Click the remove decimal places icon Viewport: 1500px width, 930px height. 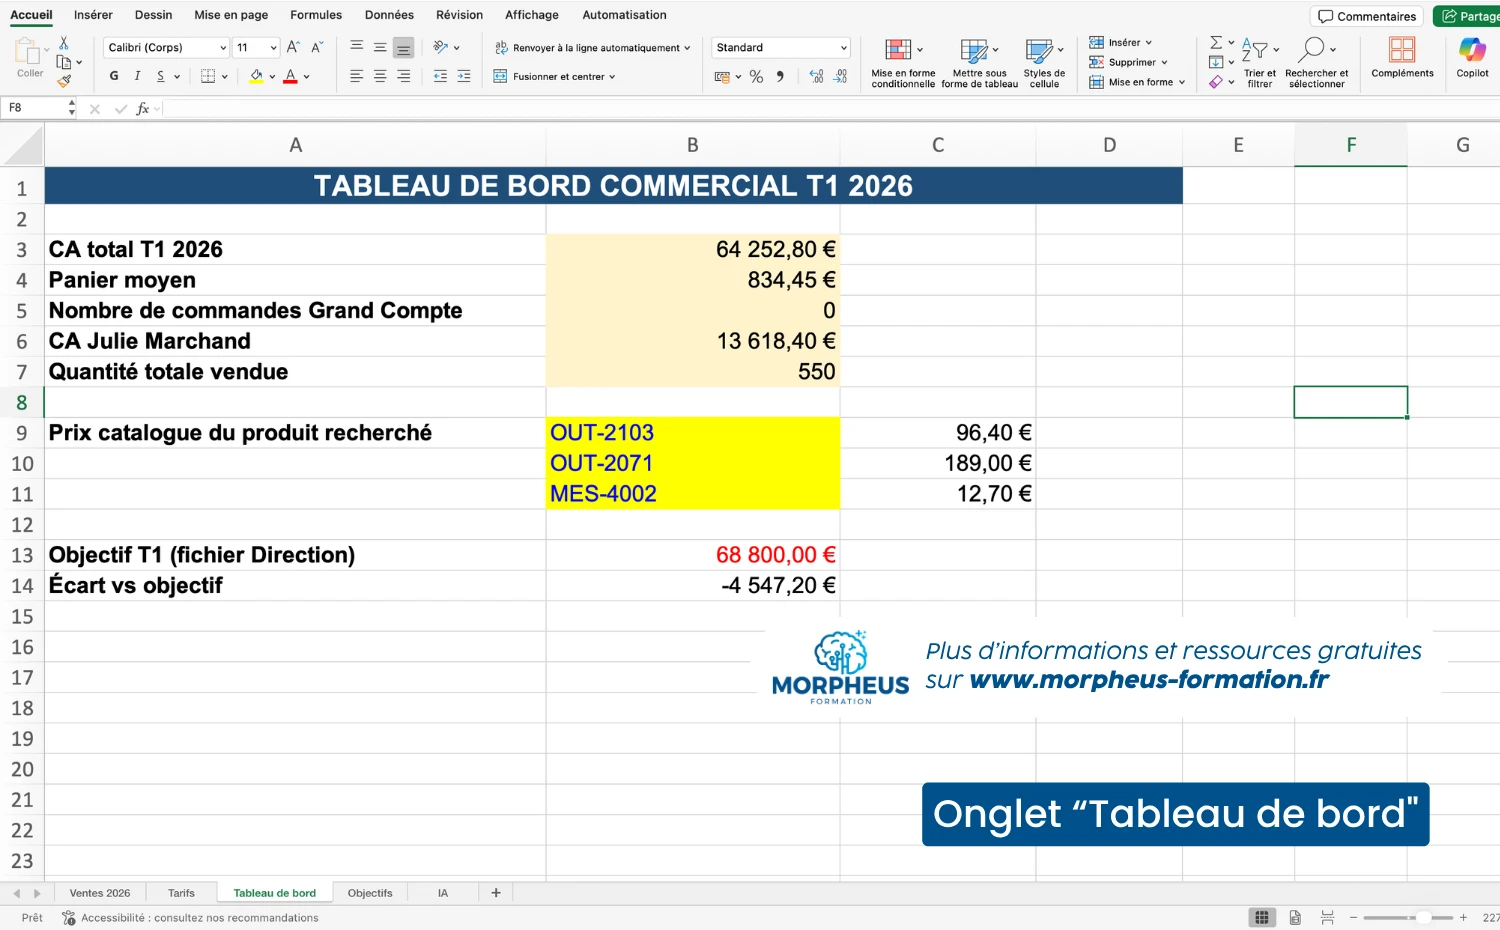click(840, 77)
